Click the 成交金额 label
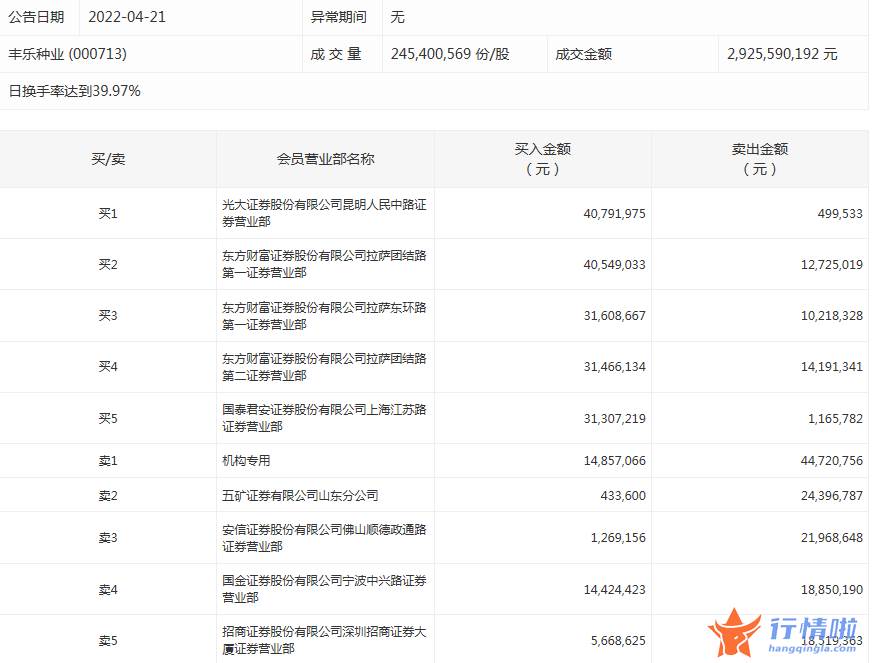 pyautogui.click(x=583, y=54)
